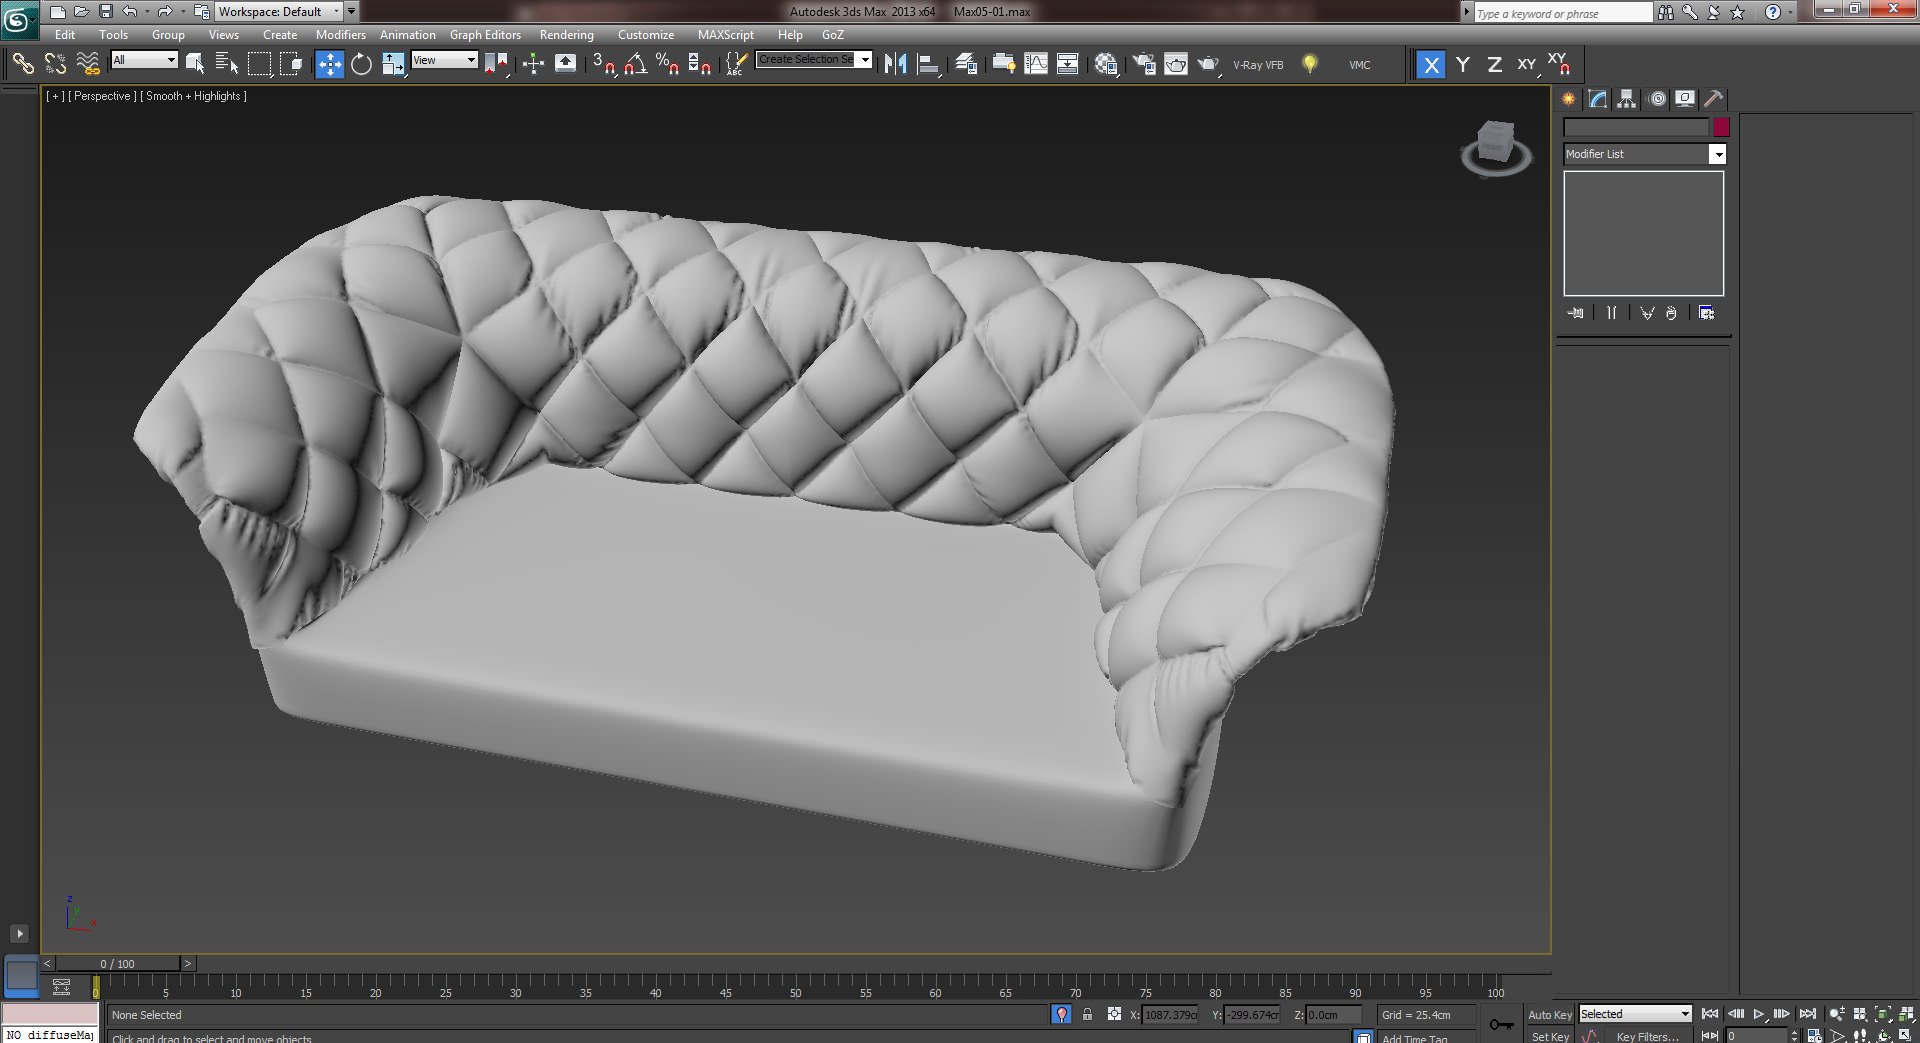Open the Rendering menu

pyautogui.click(x=566, y=35)
